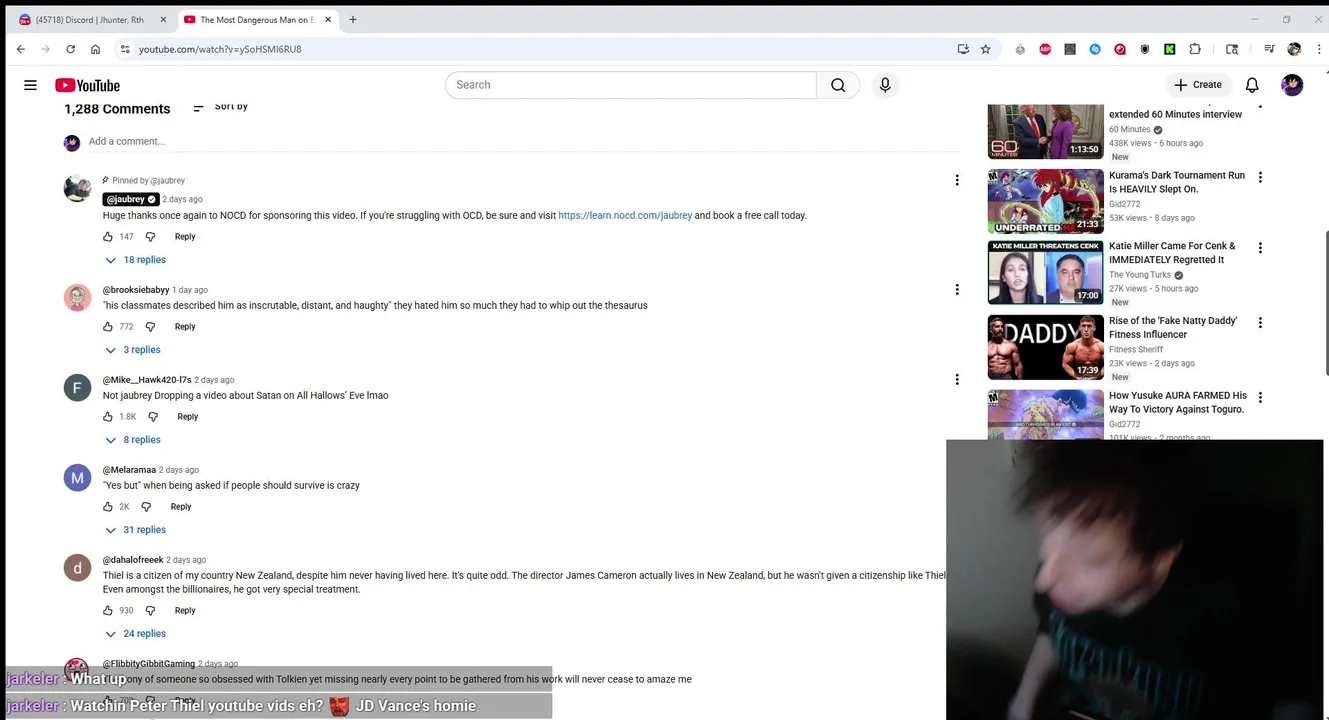Open YouTube notifications bell

coord(1252,85)
